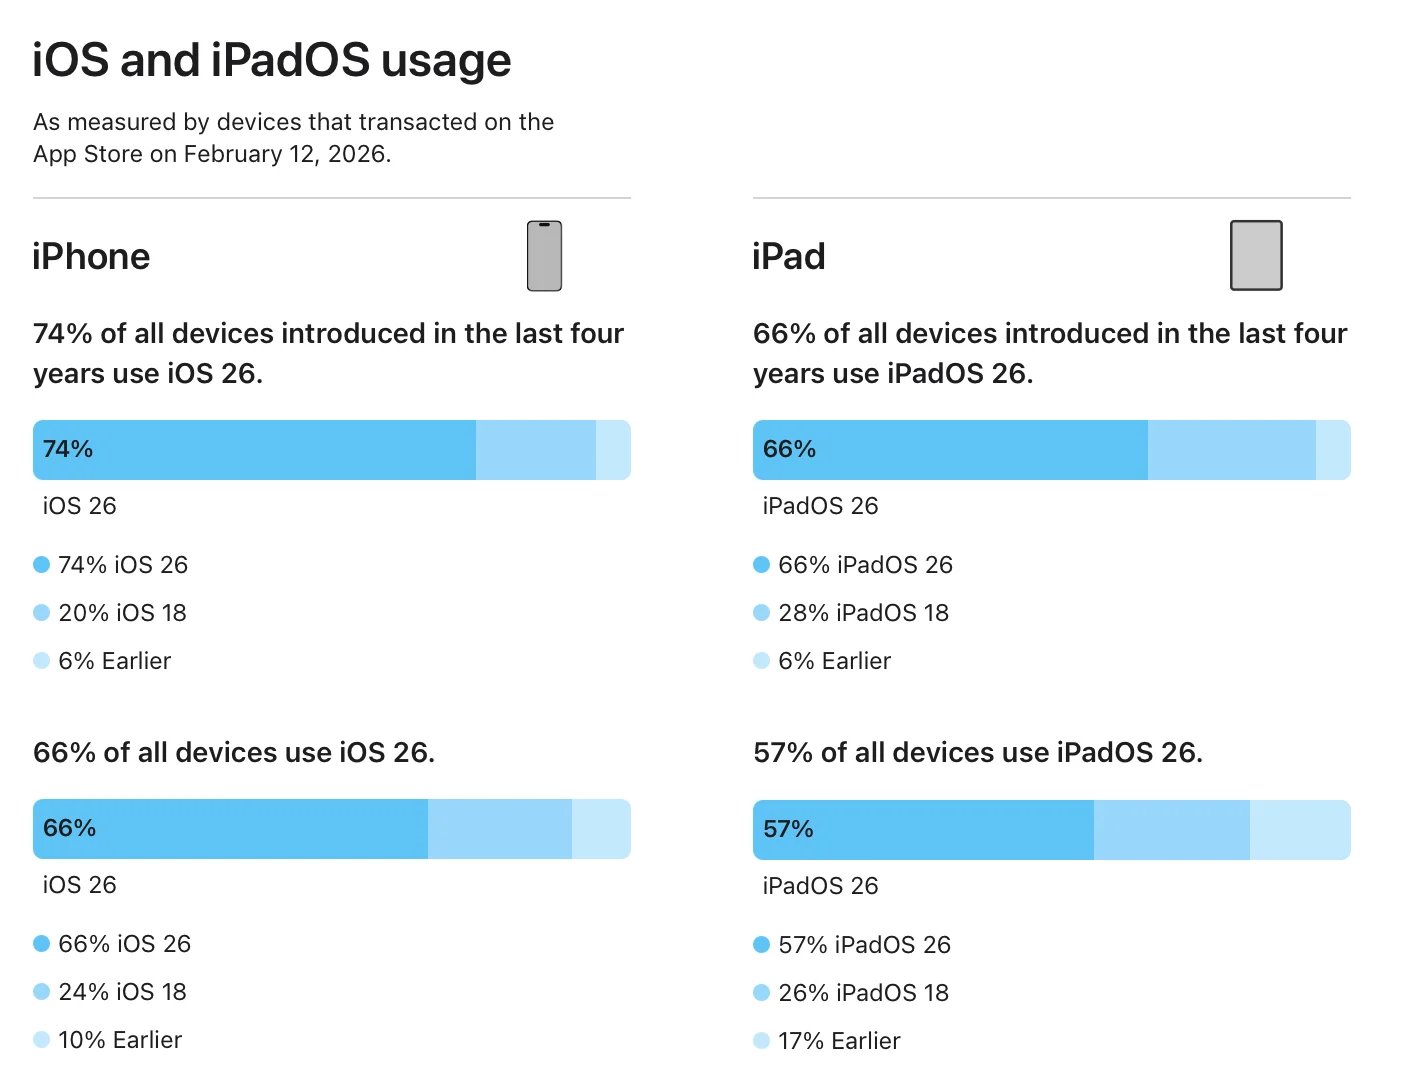The image size is (1414, 1081).
Task: Click the legend dot next to 28% iPadOS 18
Action: (x=762, y=613)
